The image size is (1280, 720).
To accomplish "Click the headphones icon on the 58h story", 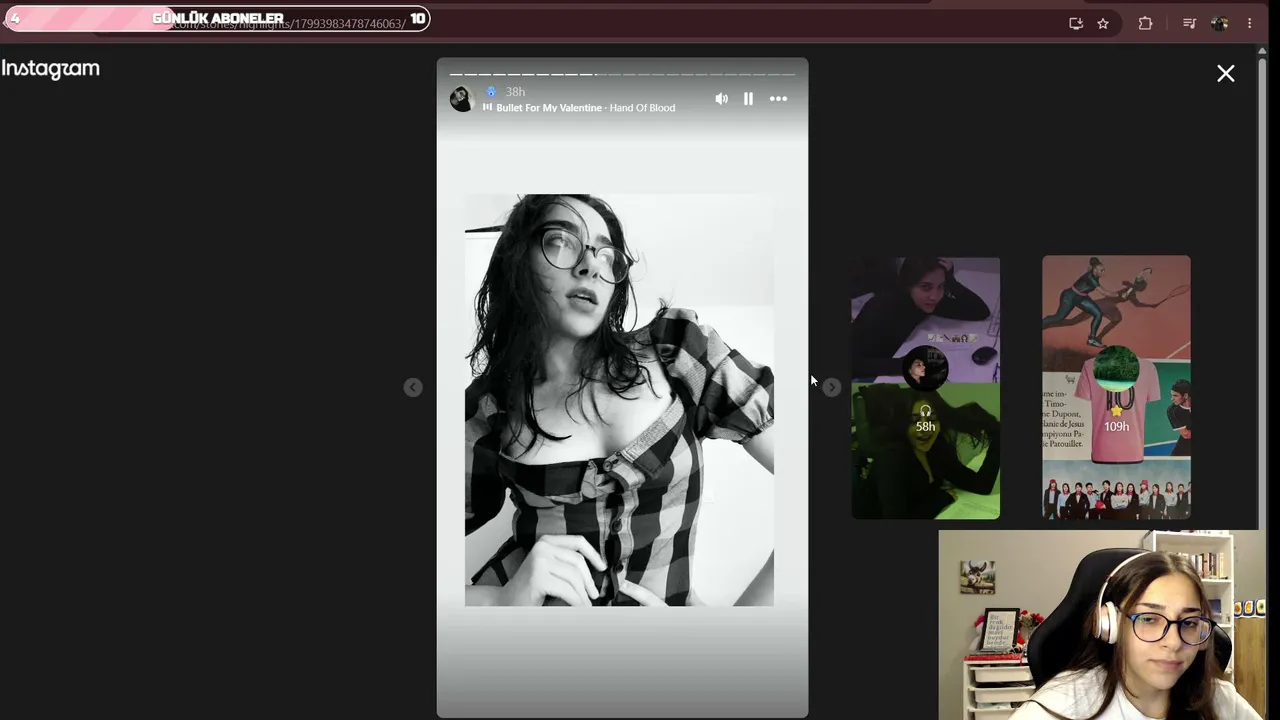I will [925, 410].
